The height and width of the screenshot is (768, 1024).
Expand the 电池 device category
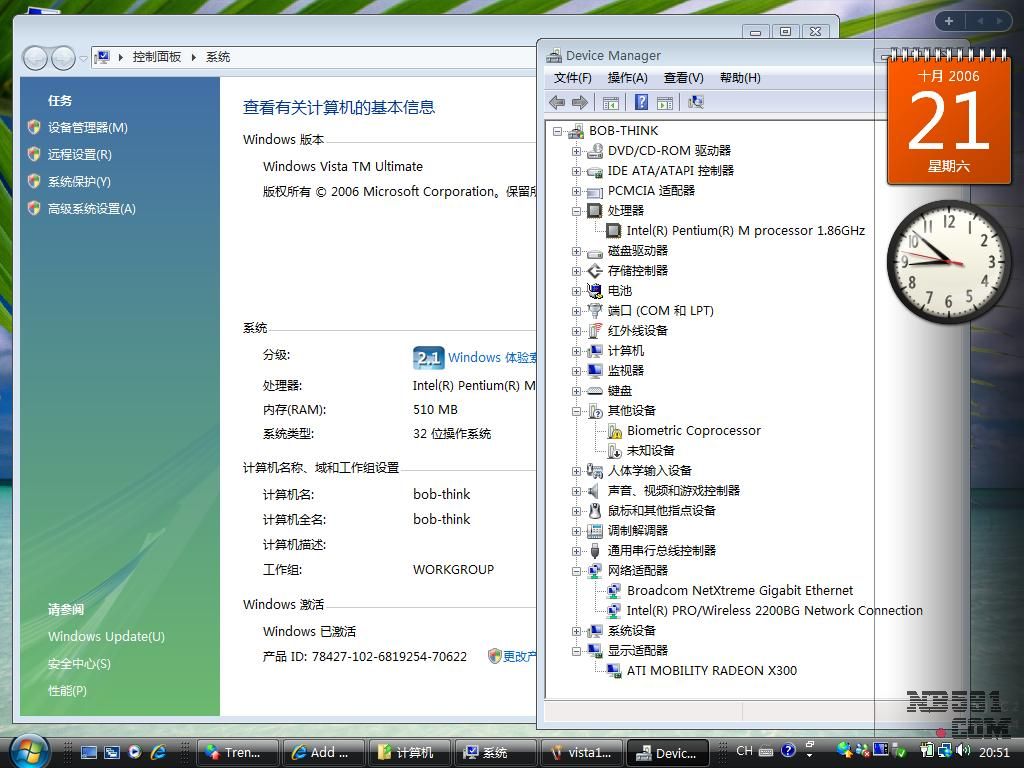click(576, 291)
